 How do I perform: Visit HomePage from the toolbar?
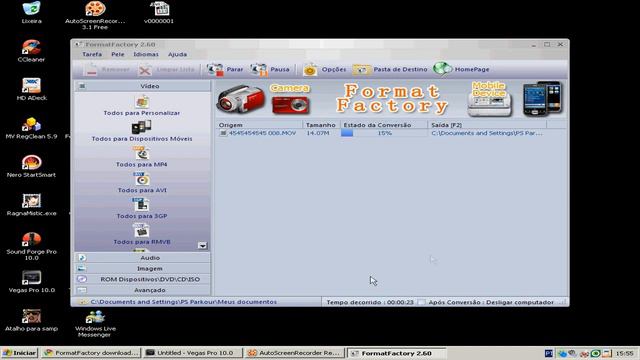pos(461,70)
